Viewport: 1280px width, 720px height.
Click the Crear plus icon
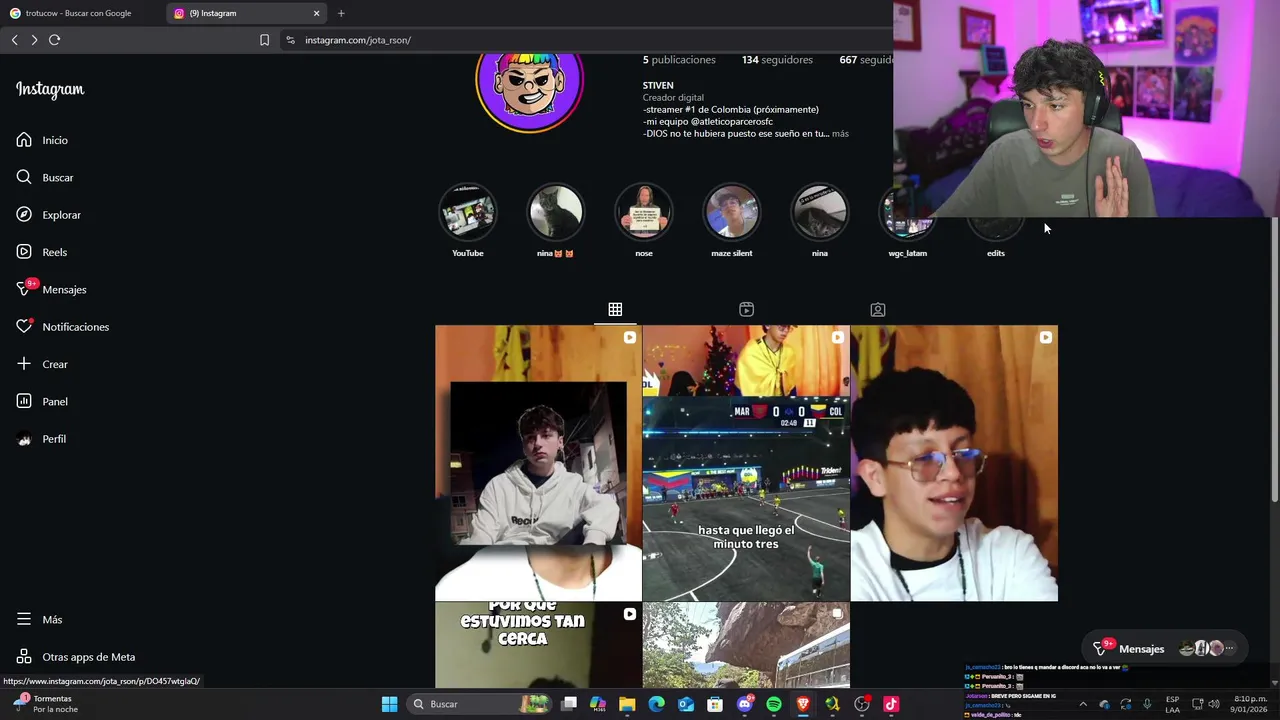(x=24, y=364)
